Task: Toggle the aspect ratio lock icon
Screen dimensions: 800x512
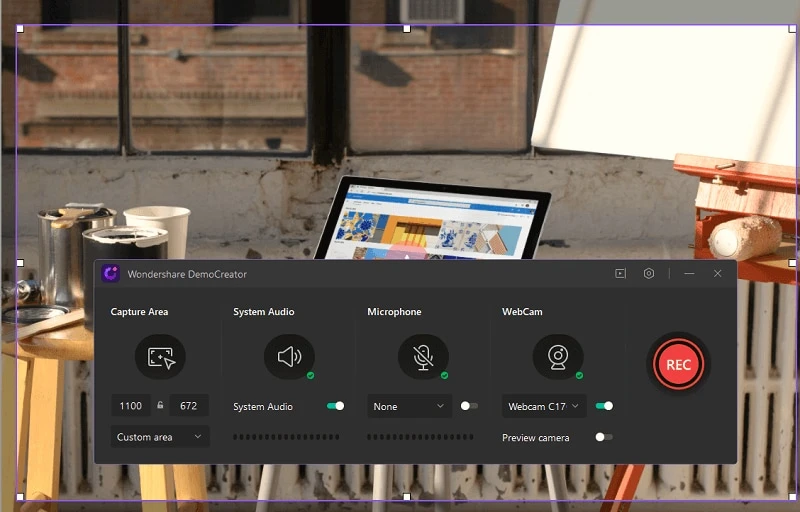Action: [x=160, y=406]
